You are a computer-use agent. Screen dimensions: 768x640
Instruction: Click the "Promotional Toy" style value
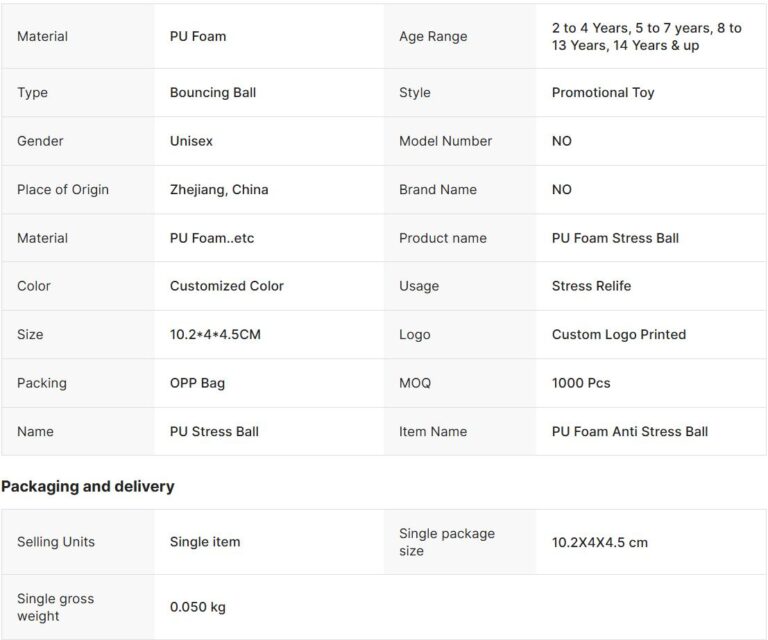(603, 92)
